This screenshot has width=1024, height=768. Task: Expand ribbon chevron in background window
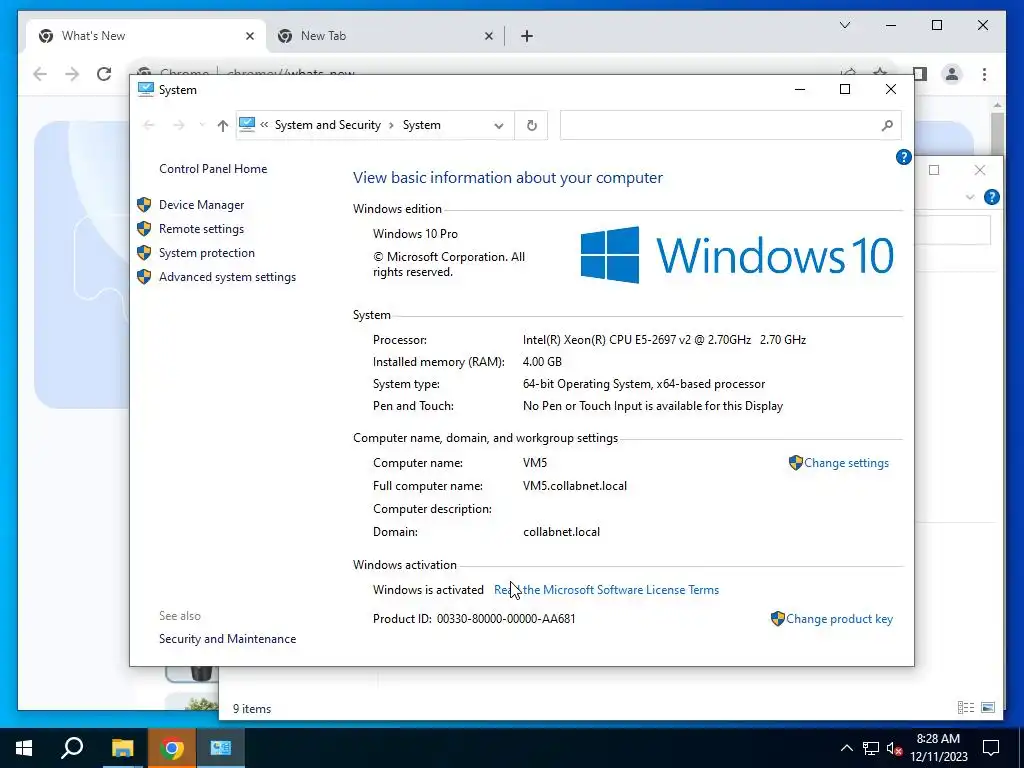tap(970, 197)
